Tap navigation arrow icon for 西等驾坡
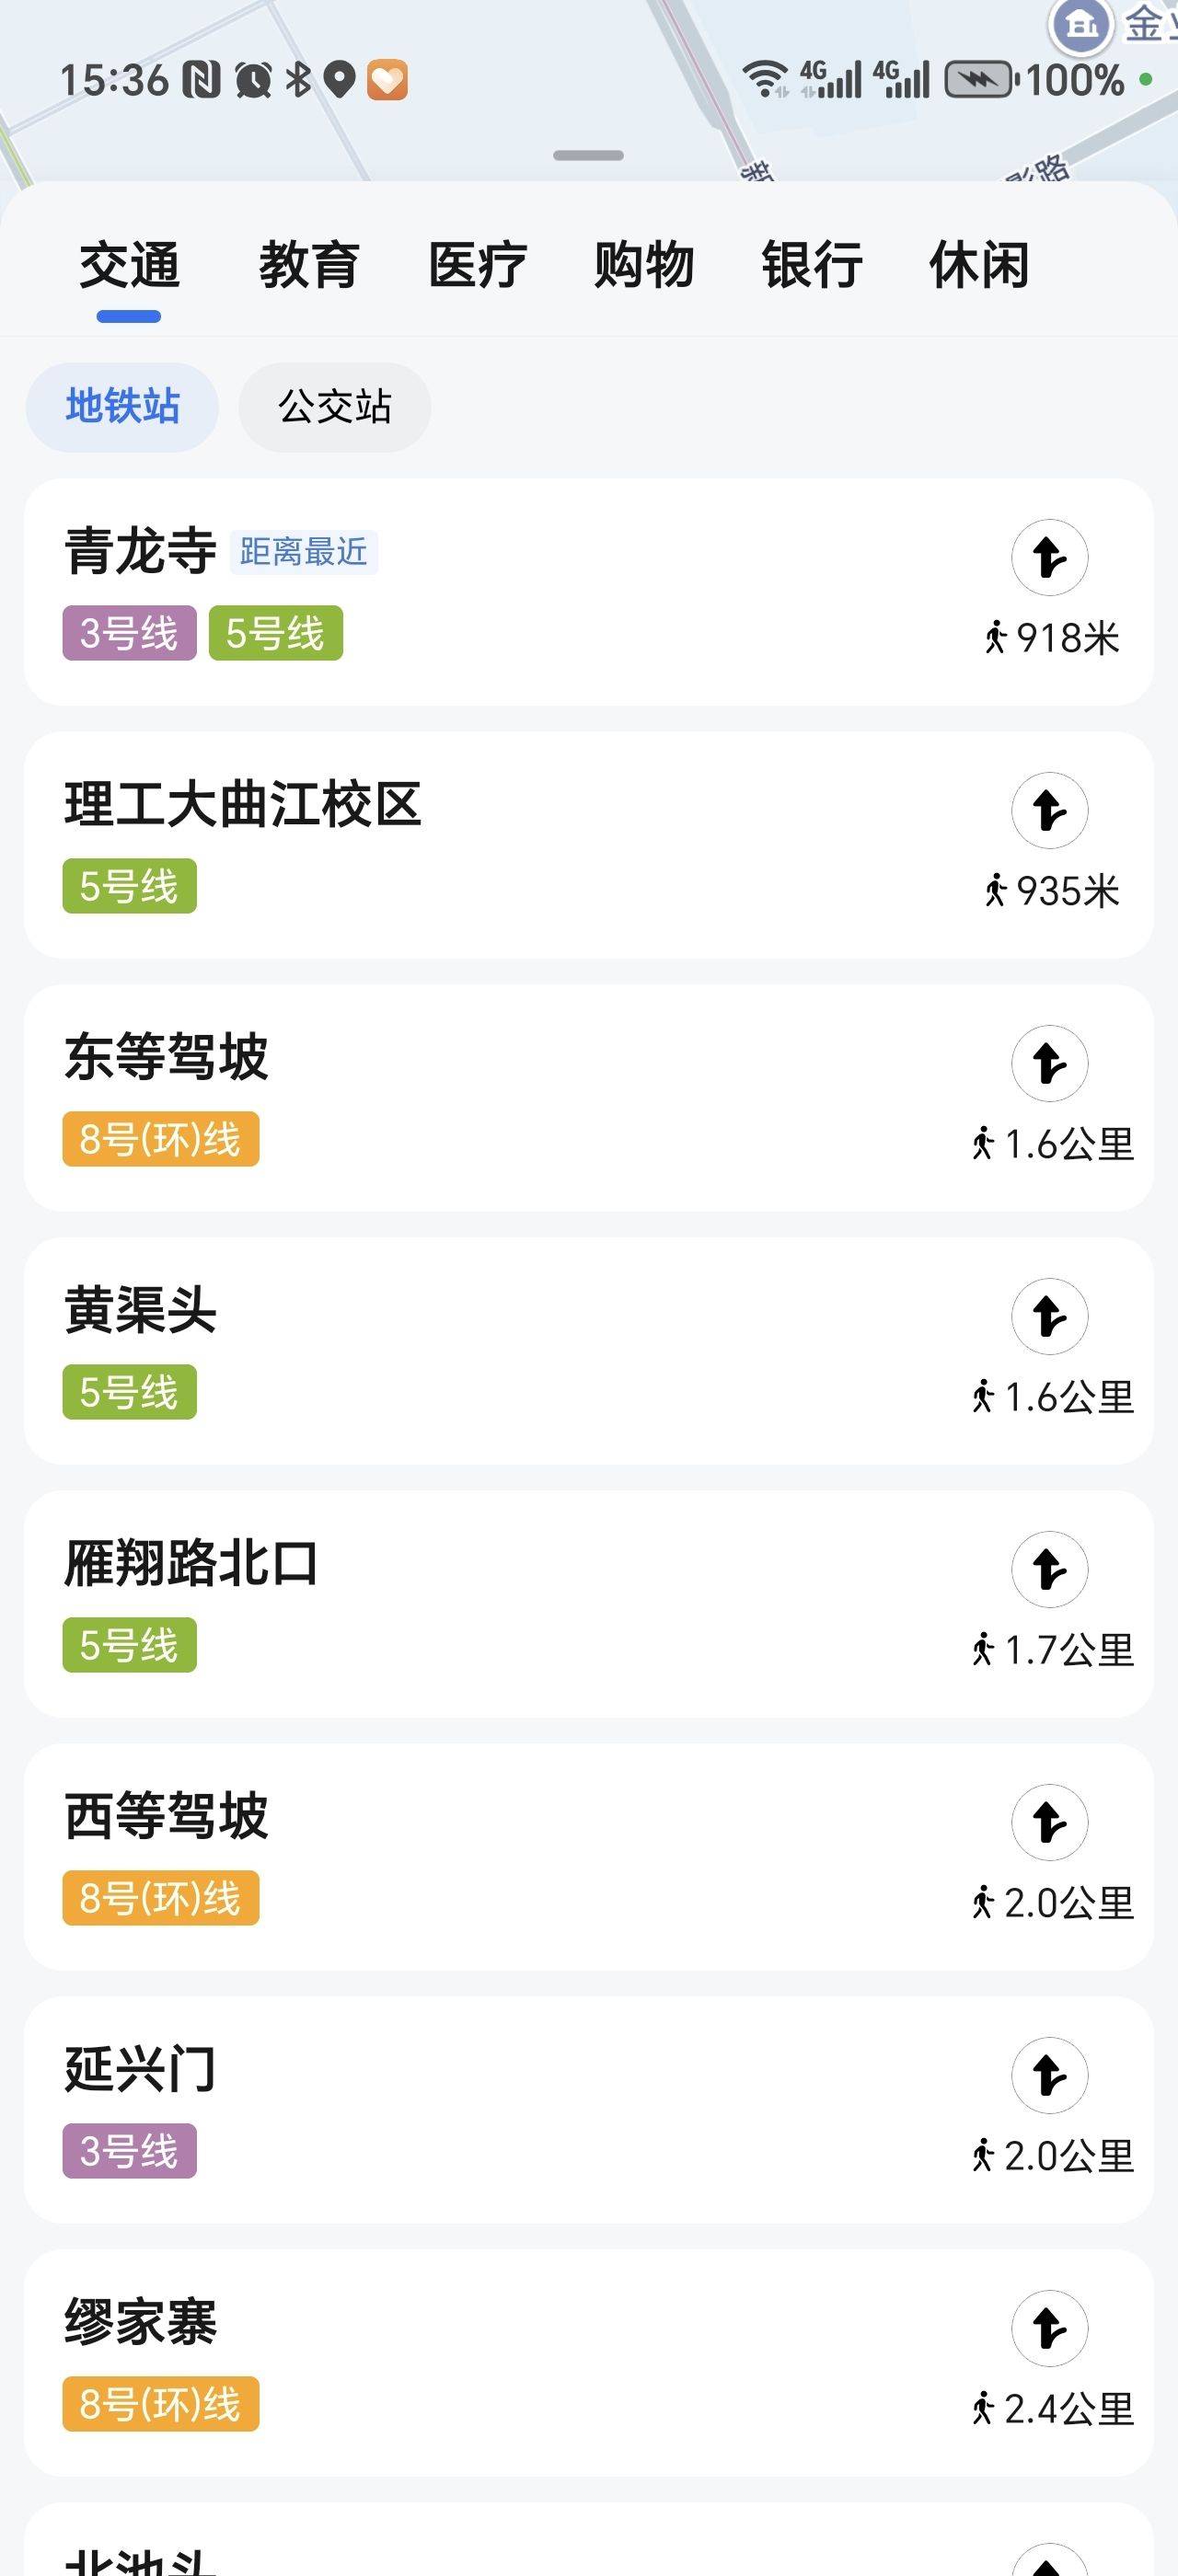The height and width of the screenshot is (2576, 1178). pos(1049,1822)
